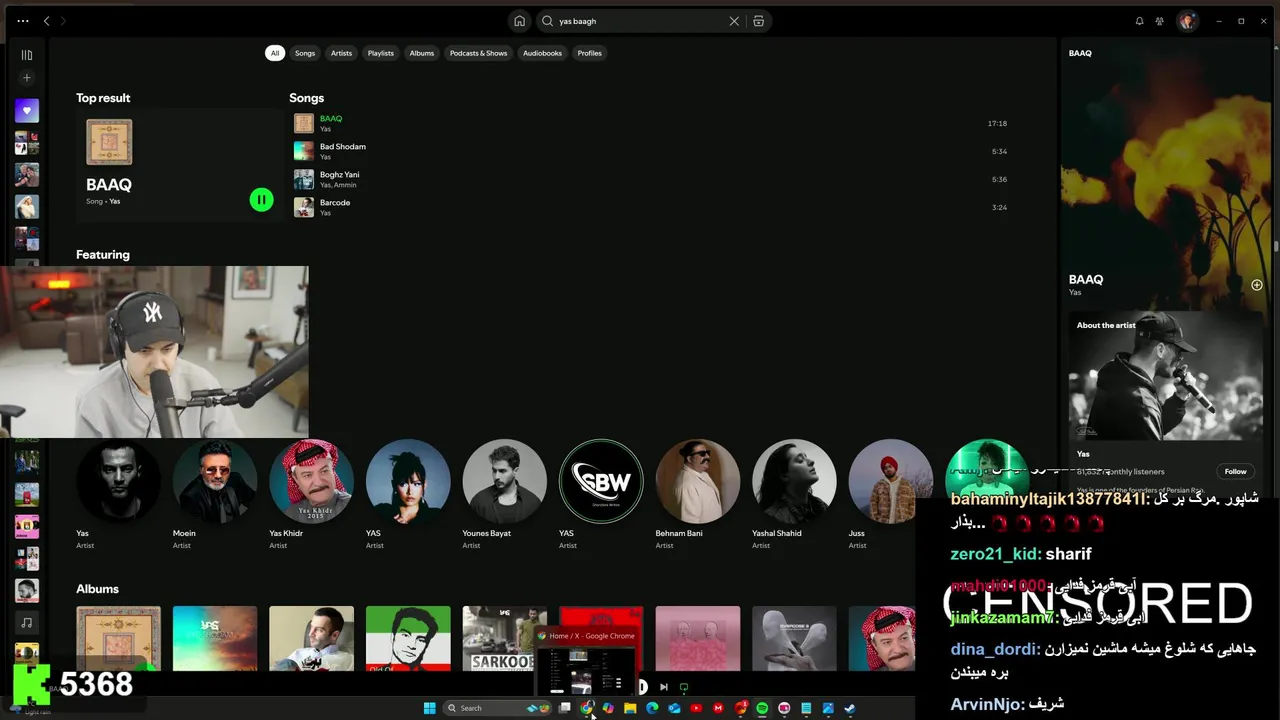Open Google Chrome from the taskbar

[x=587, y=708]
